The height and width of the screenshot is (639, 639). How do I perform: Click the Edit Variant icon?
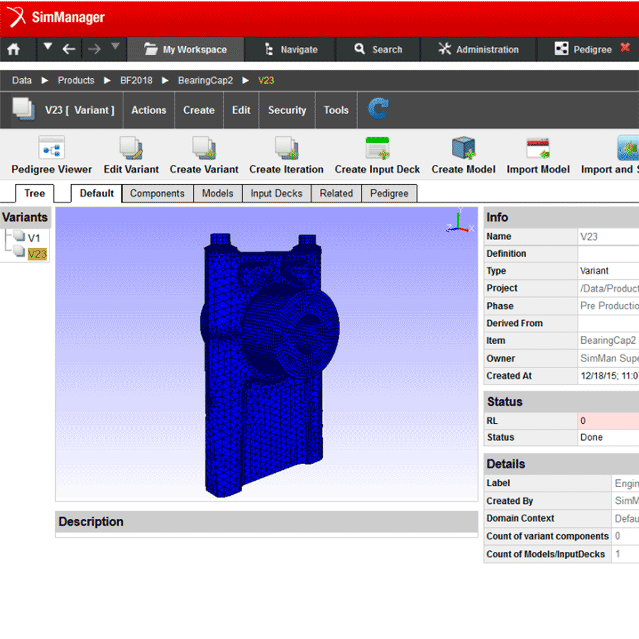(x=131, y=148)
